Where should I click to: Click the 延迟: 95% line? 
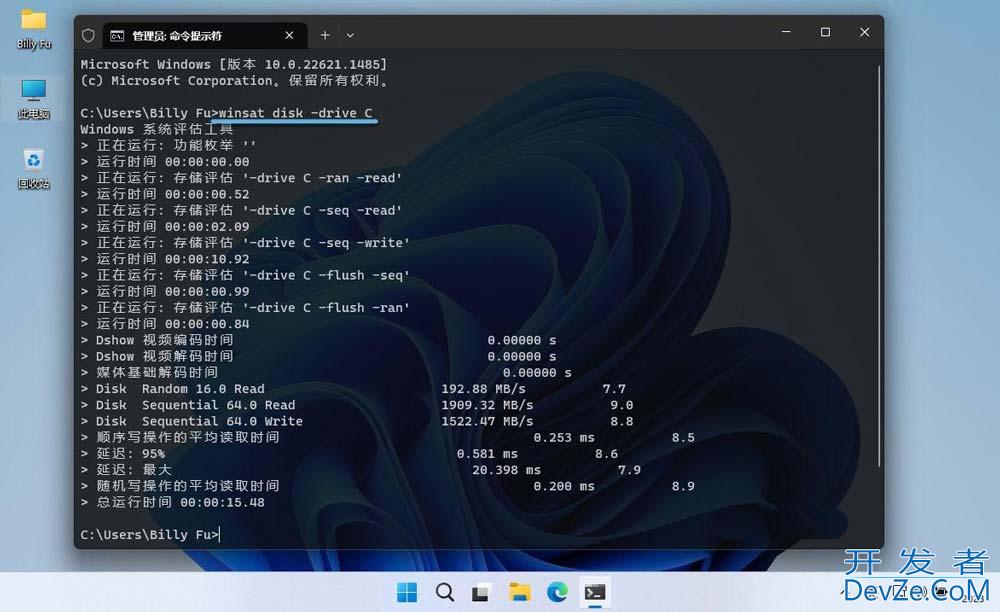coord(349,454)
